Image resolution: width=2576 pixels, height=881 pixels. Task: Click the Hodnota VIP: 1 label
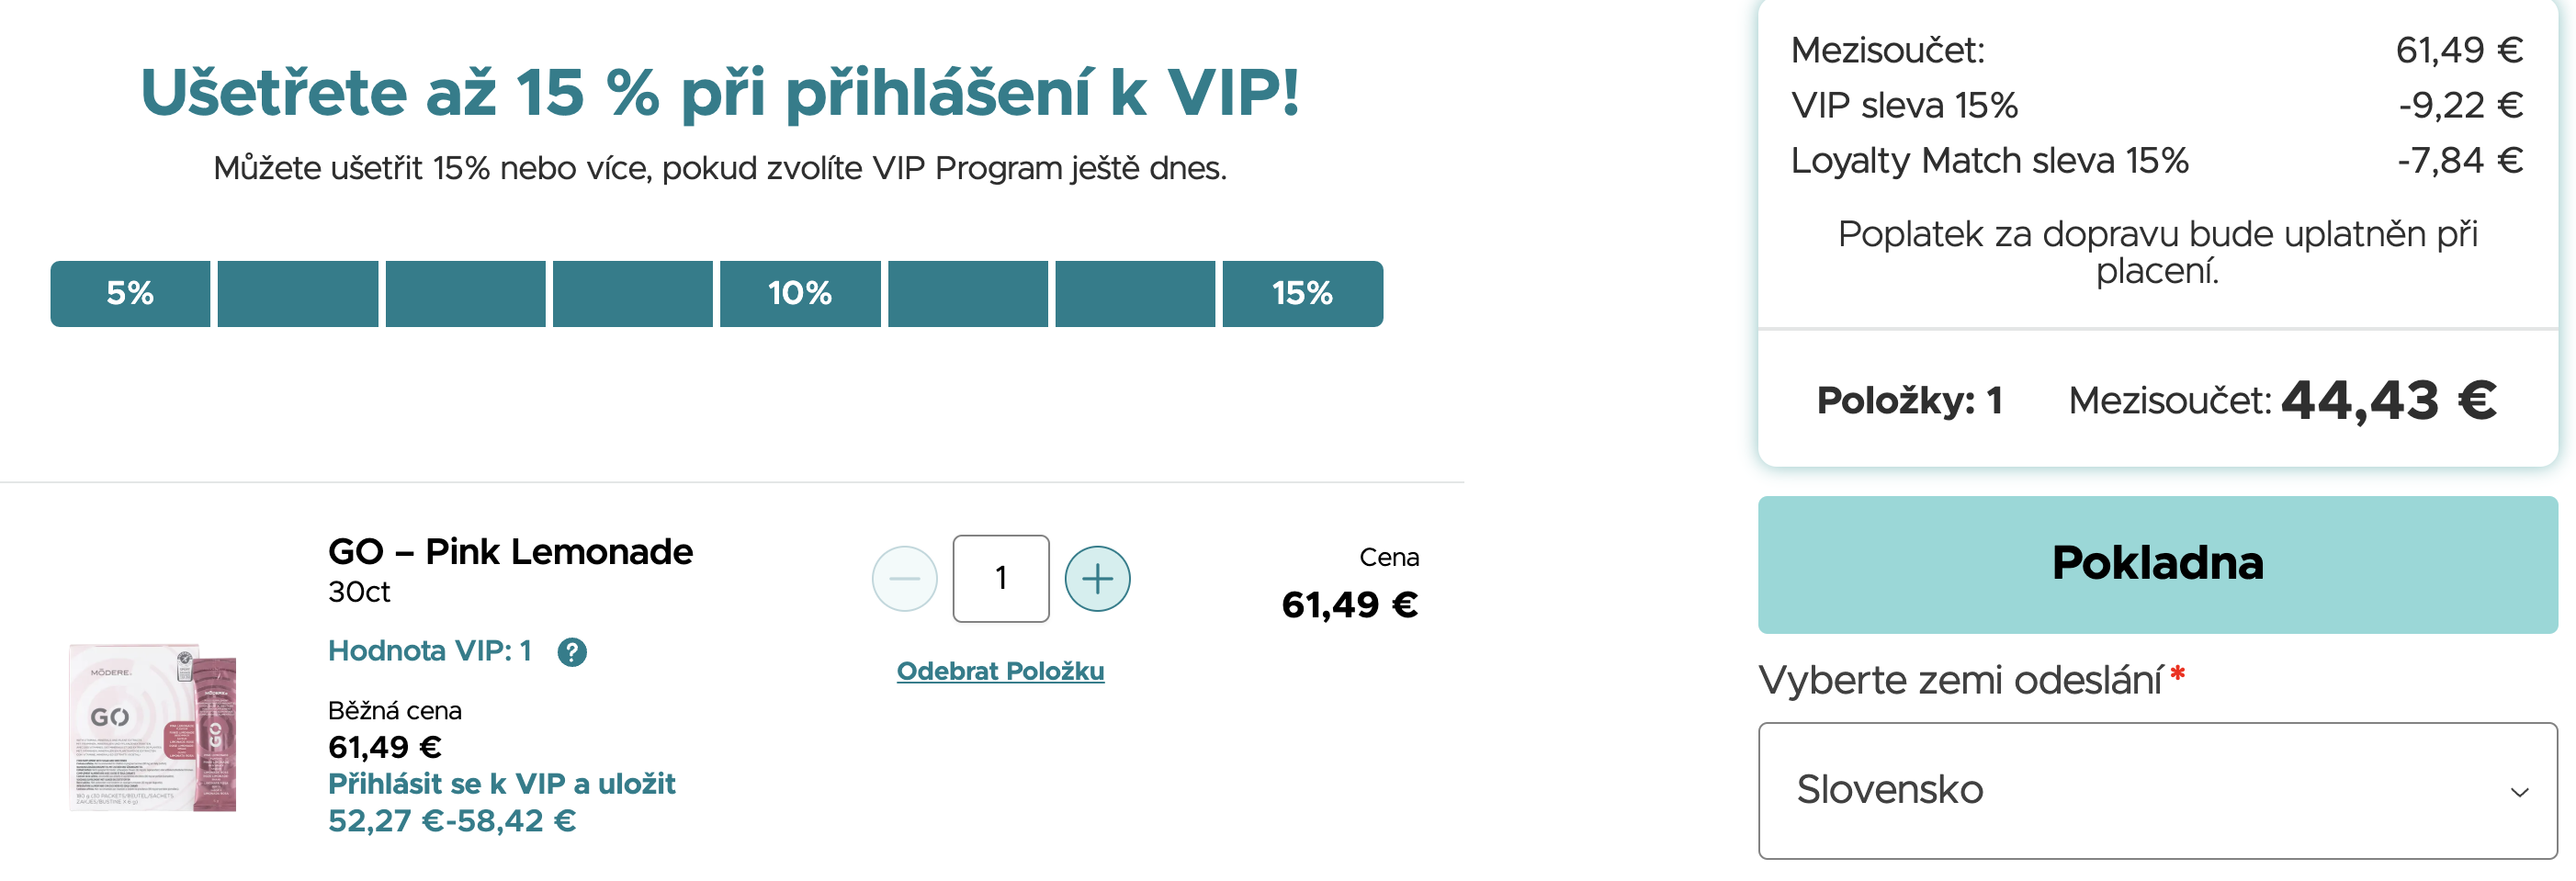(x=429, y=651)
